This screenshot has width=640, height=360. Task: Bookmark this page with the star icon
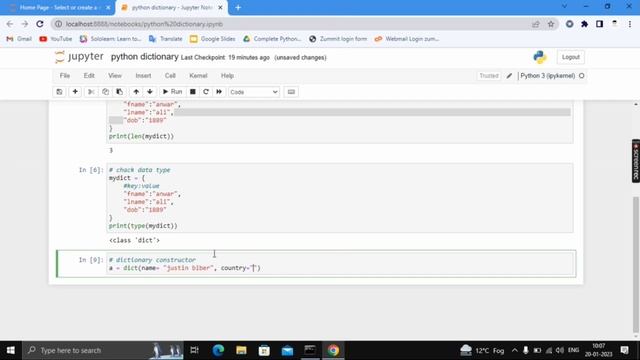point(551,24)
